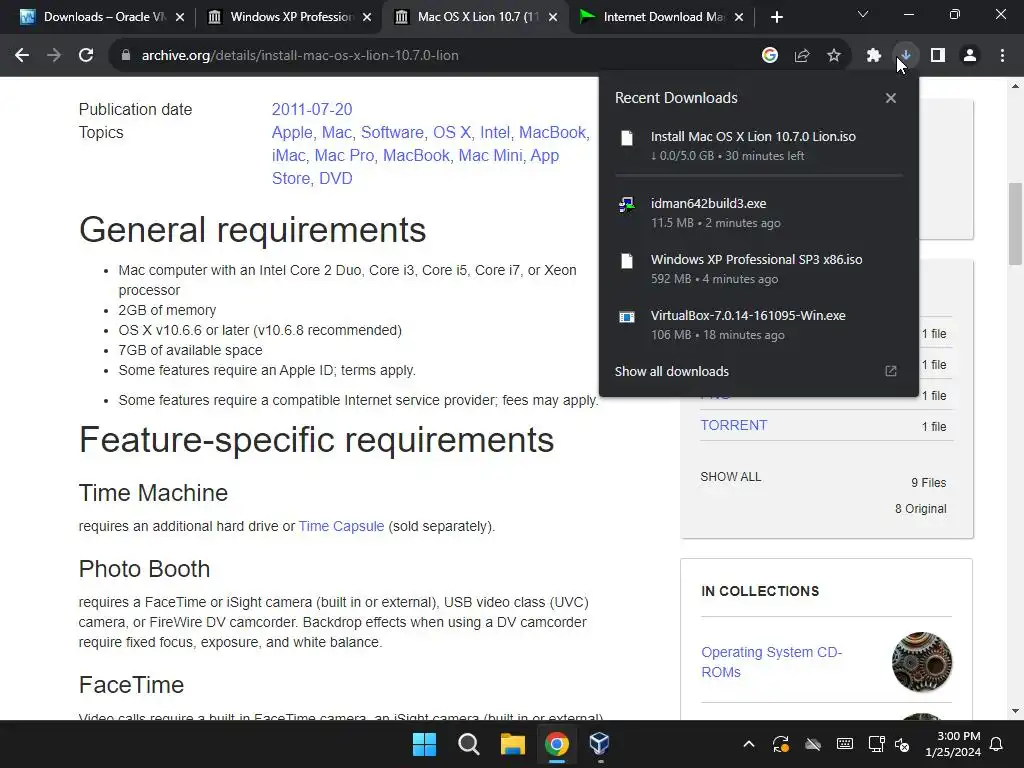Screen dimensions: 1024x768
Task: Open the taskbar clock and date
Action: (953, 744)
